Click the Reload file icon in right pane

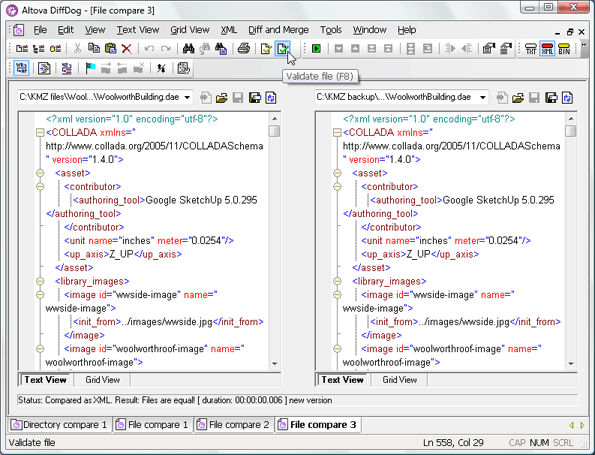click(x=567, y=98)
